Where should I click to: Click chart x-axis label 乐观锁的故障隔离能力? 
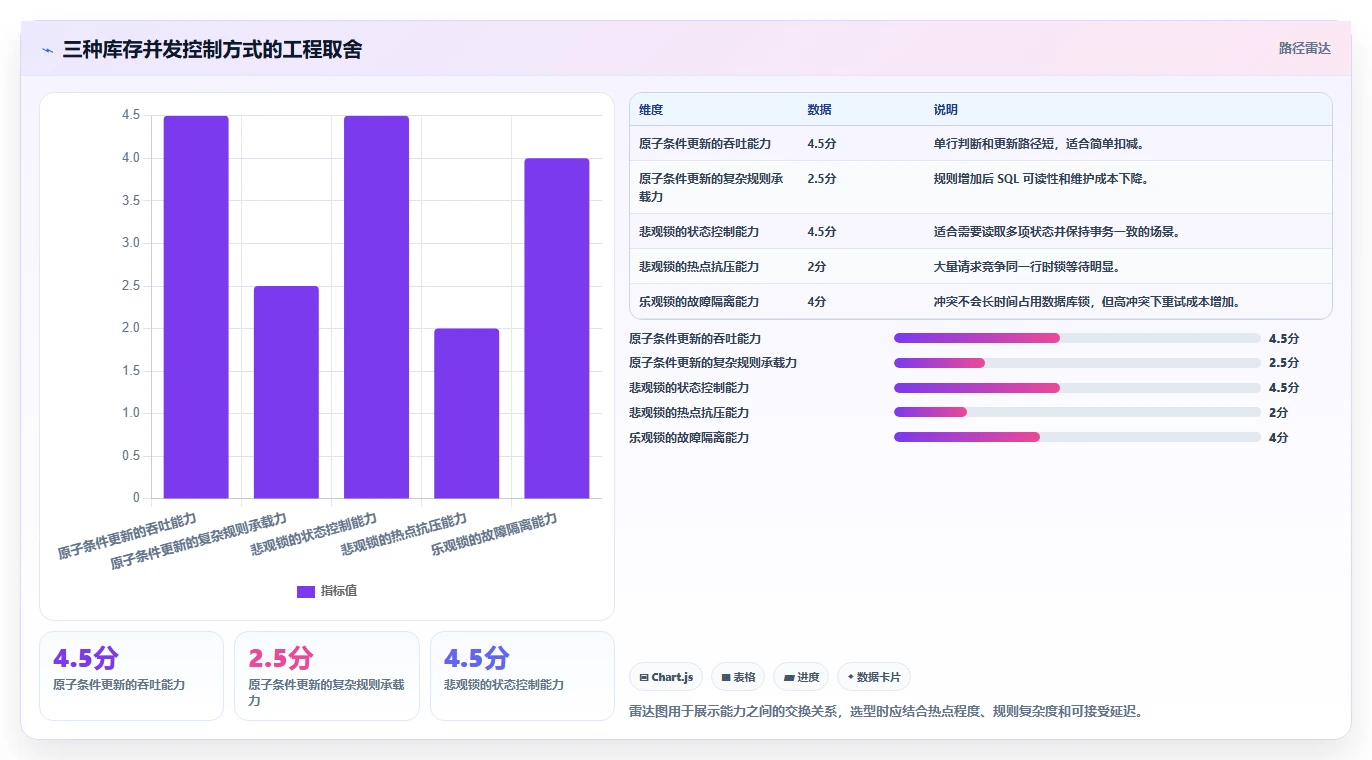click(x=494, y=534)
